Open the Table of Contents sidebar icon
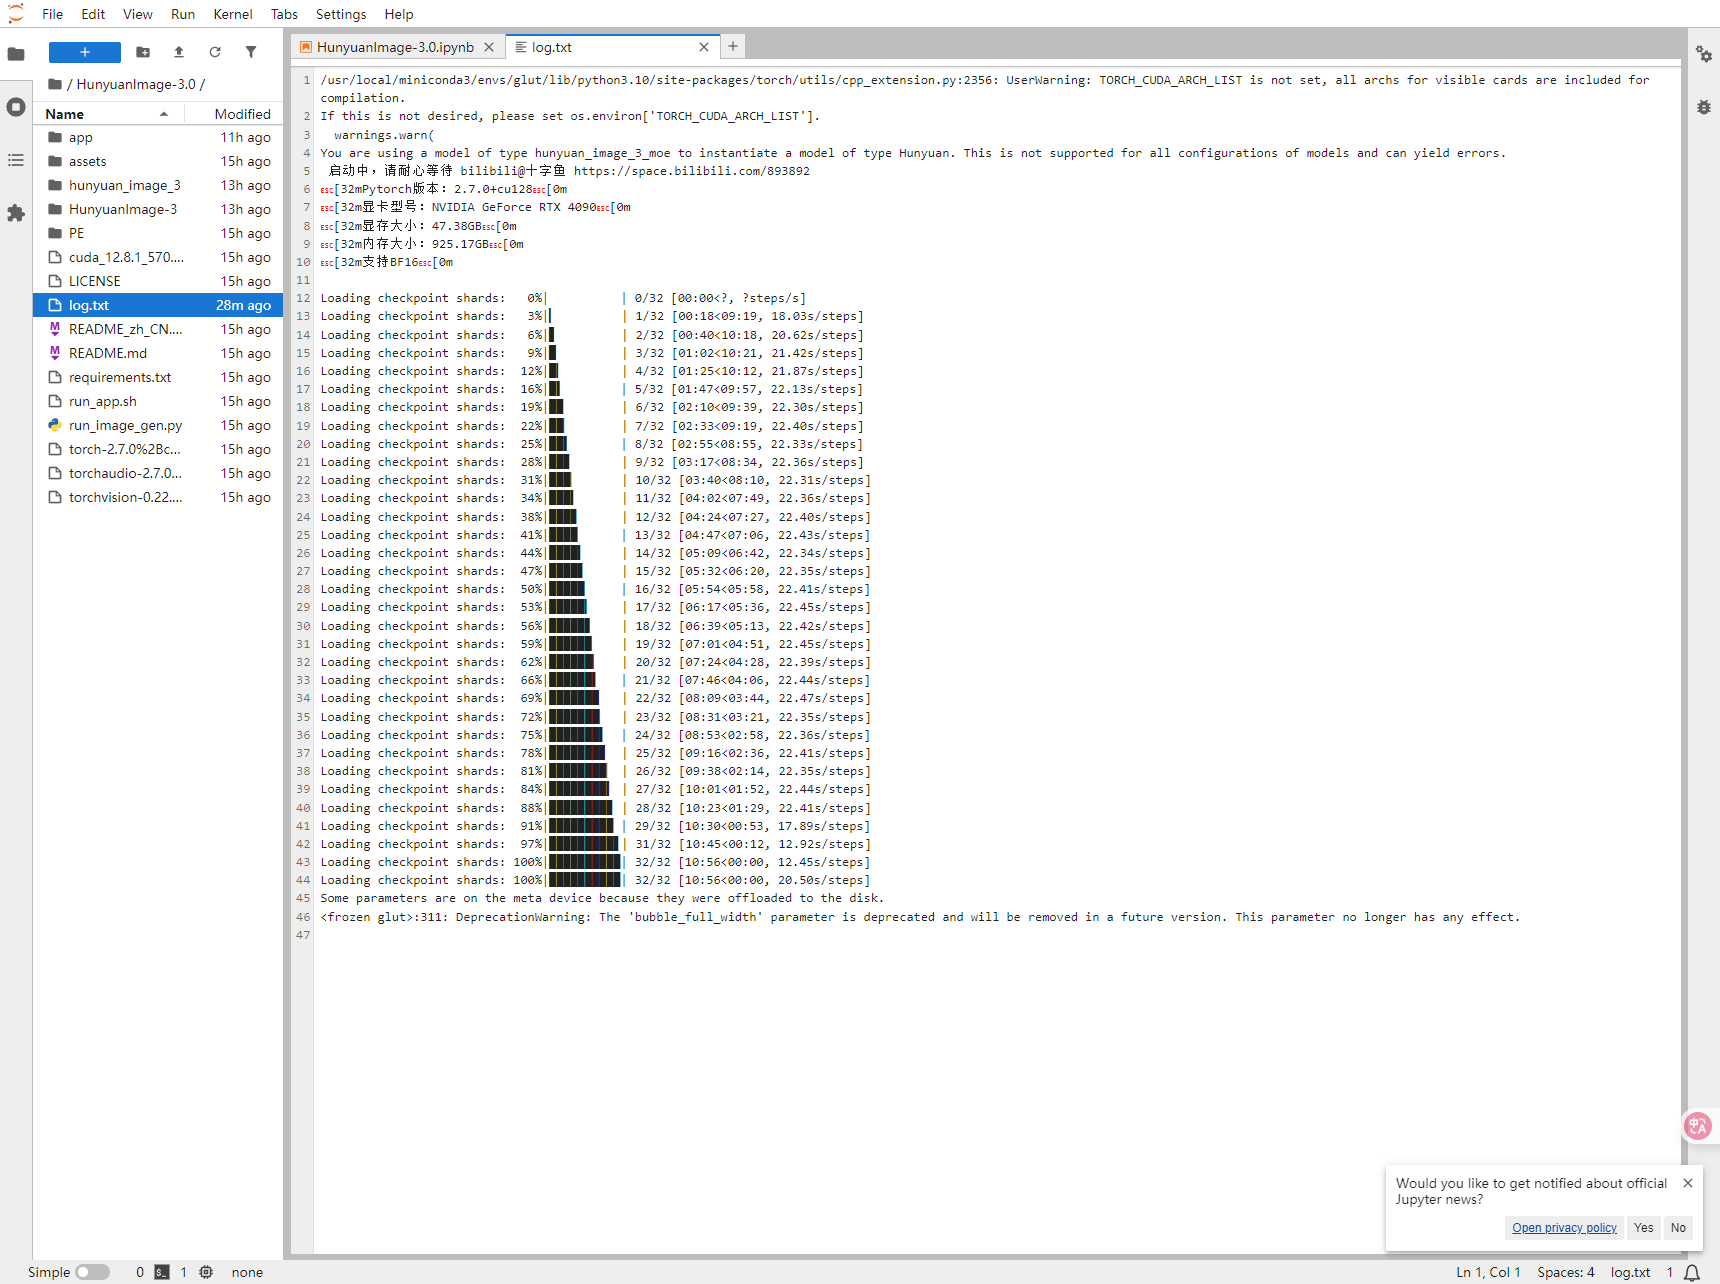1720x1284 pixels. point(16,160)
